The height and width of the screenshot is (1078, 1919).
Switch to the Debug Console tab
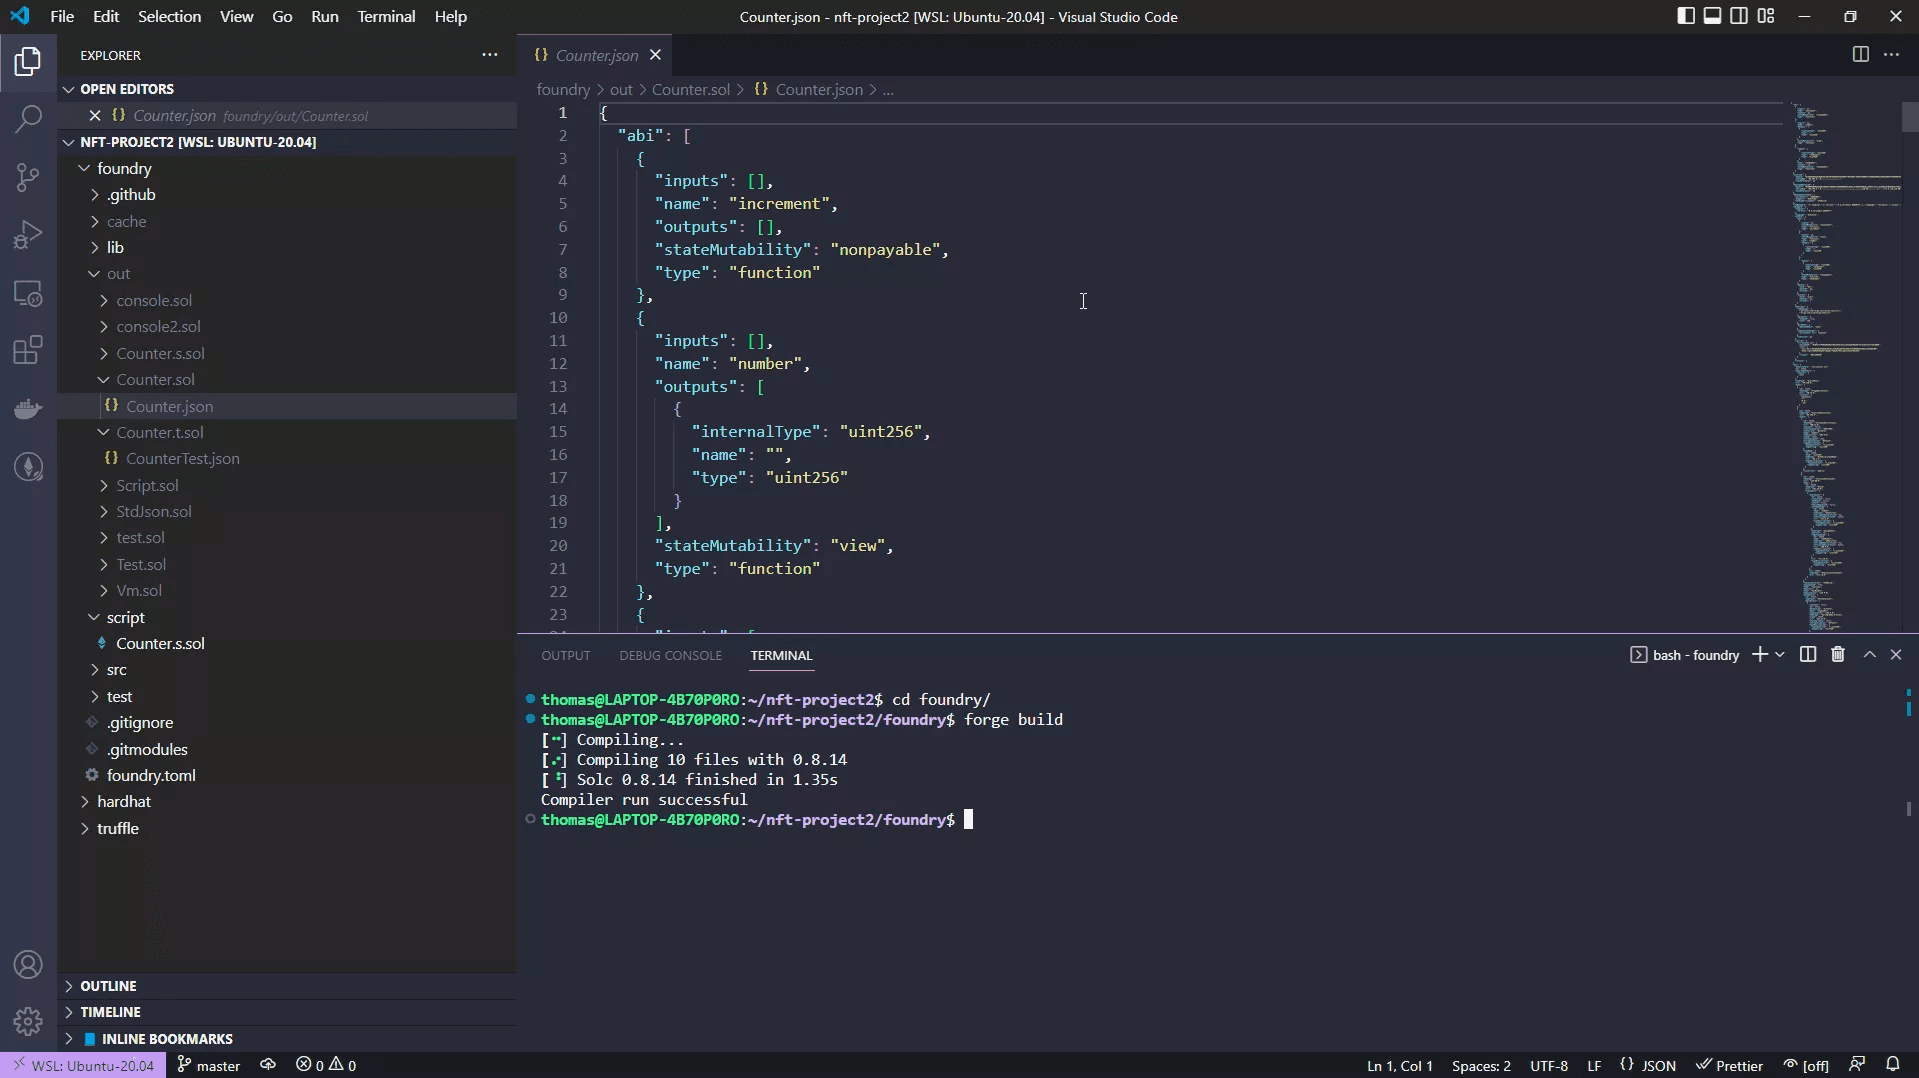pos(670,656)
